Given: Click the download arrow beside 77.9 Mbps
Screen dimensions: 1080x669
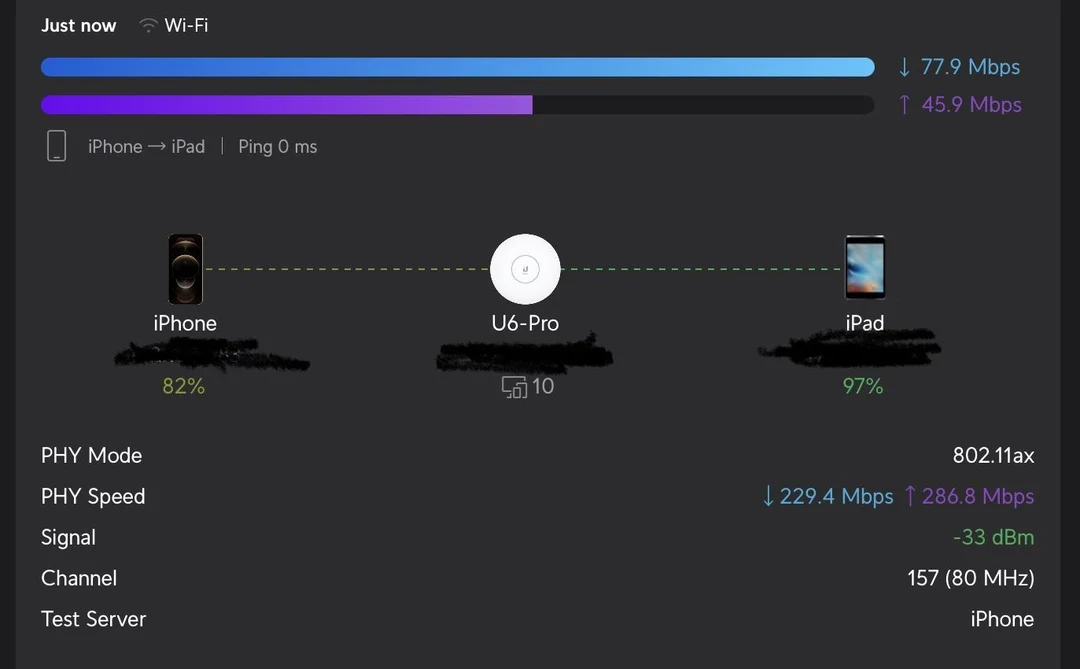Looking at the screenshot, I should point(903,66).
